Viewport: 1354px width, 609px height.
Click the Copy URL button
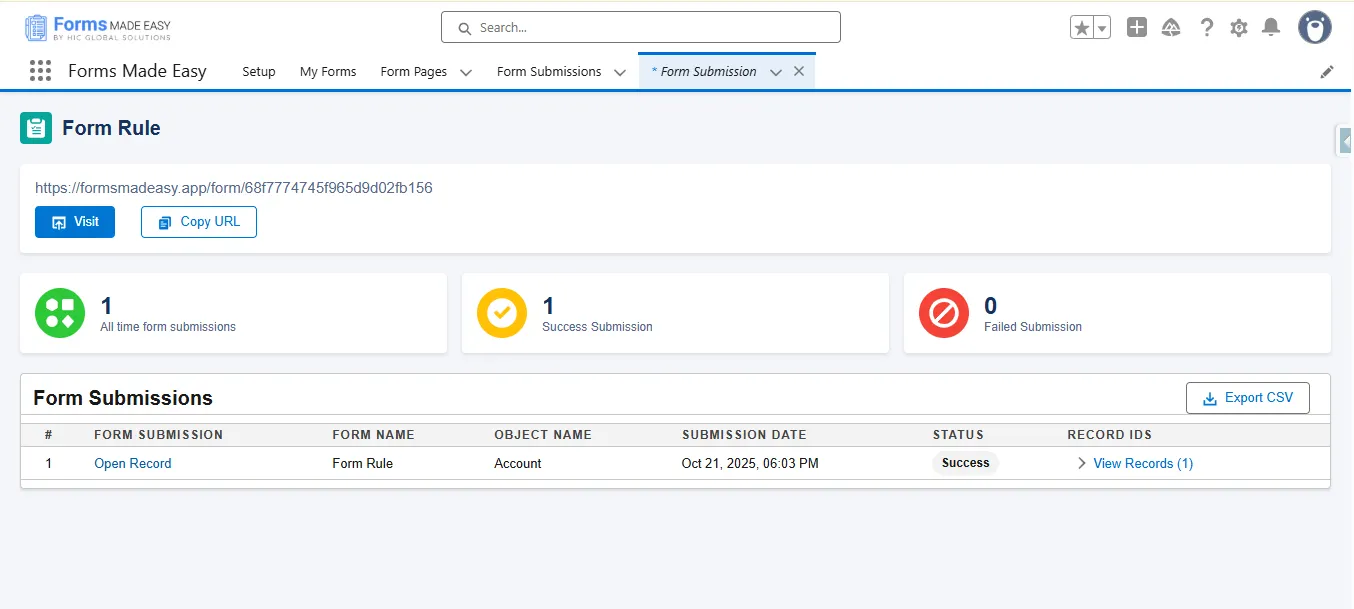[x=199, y=222]
